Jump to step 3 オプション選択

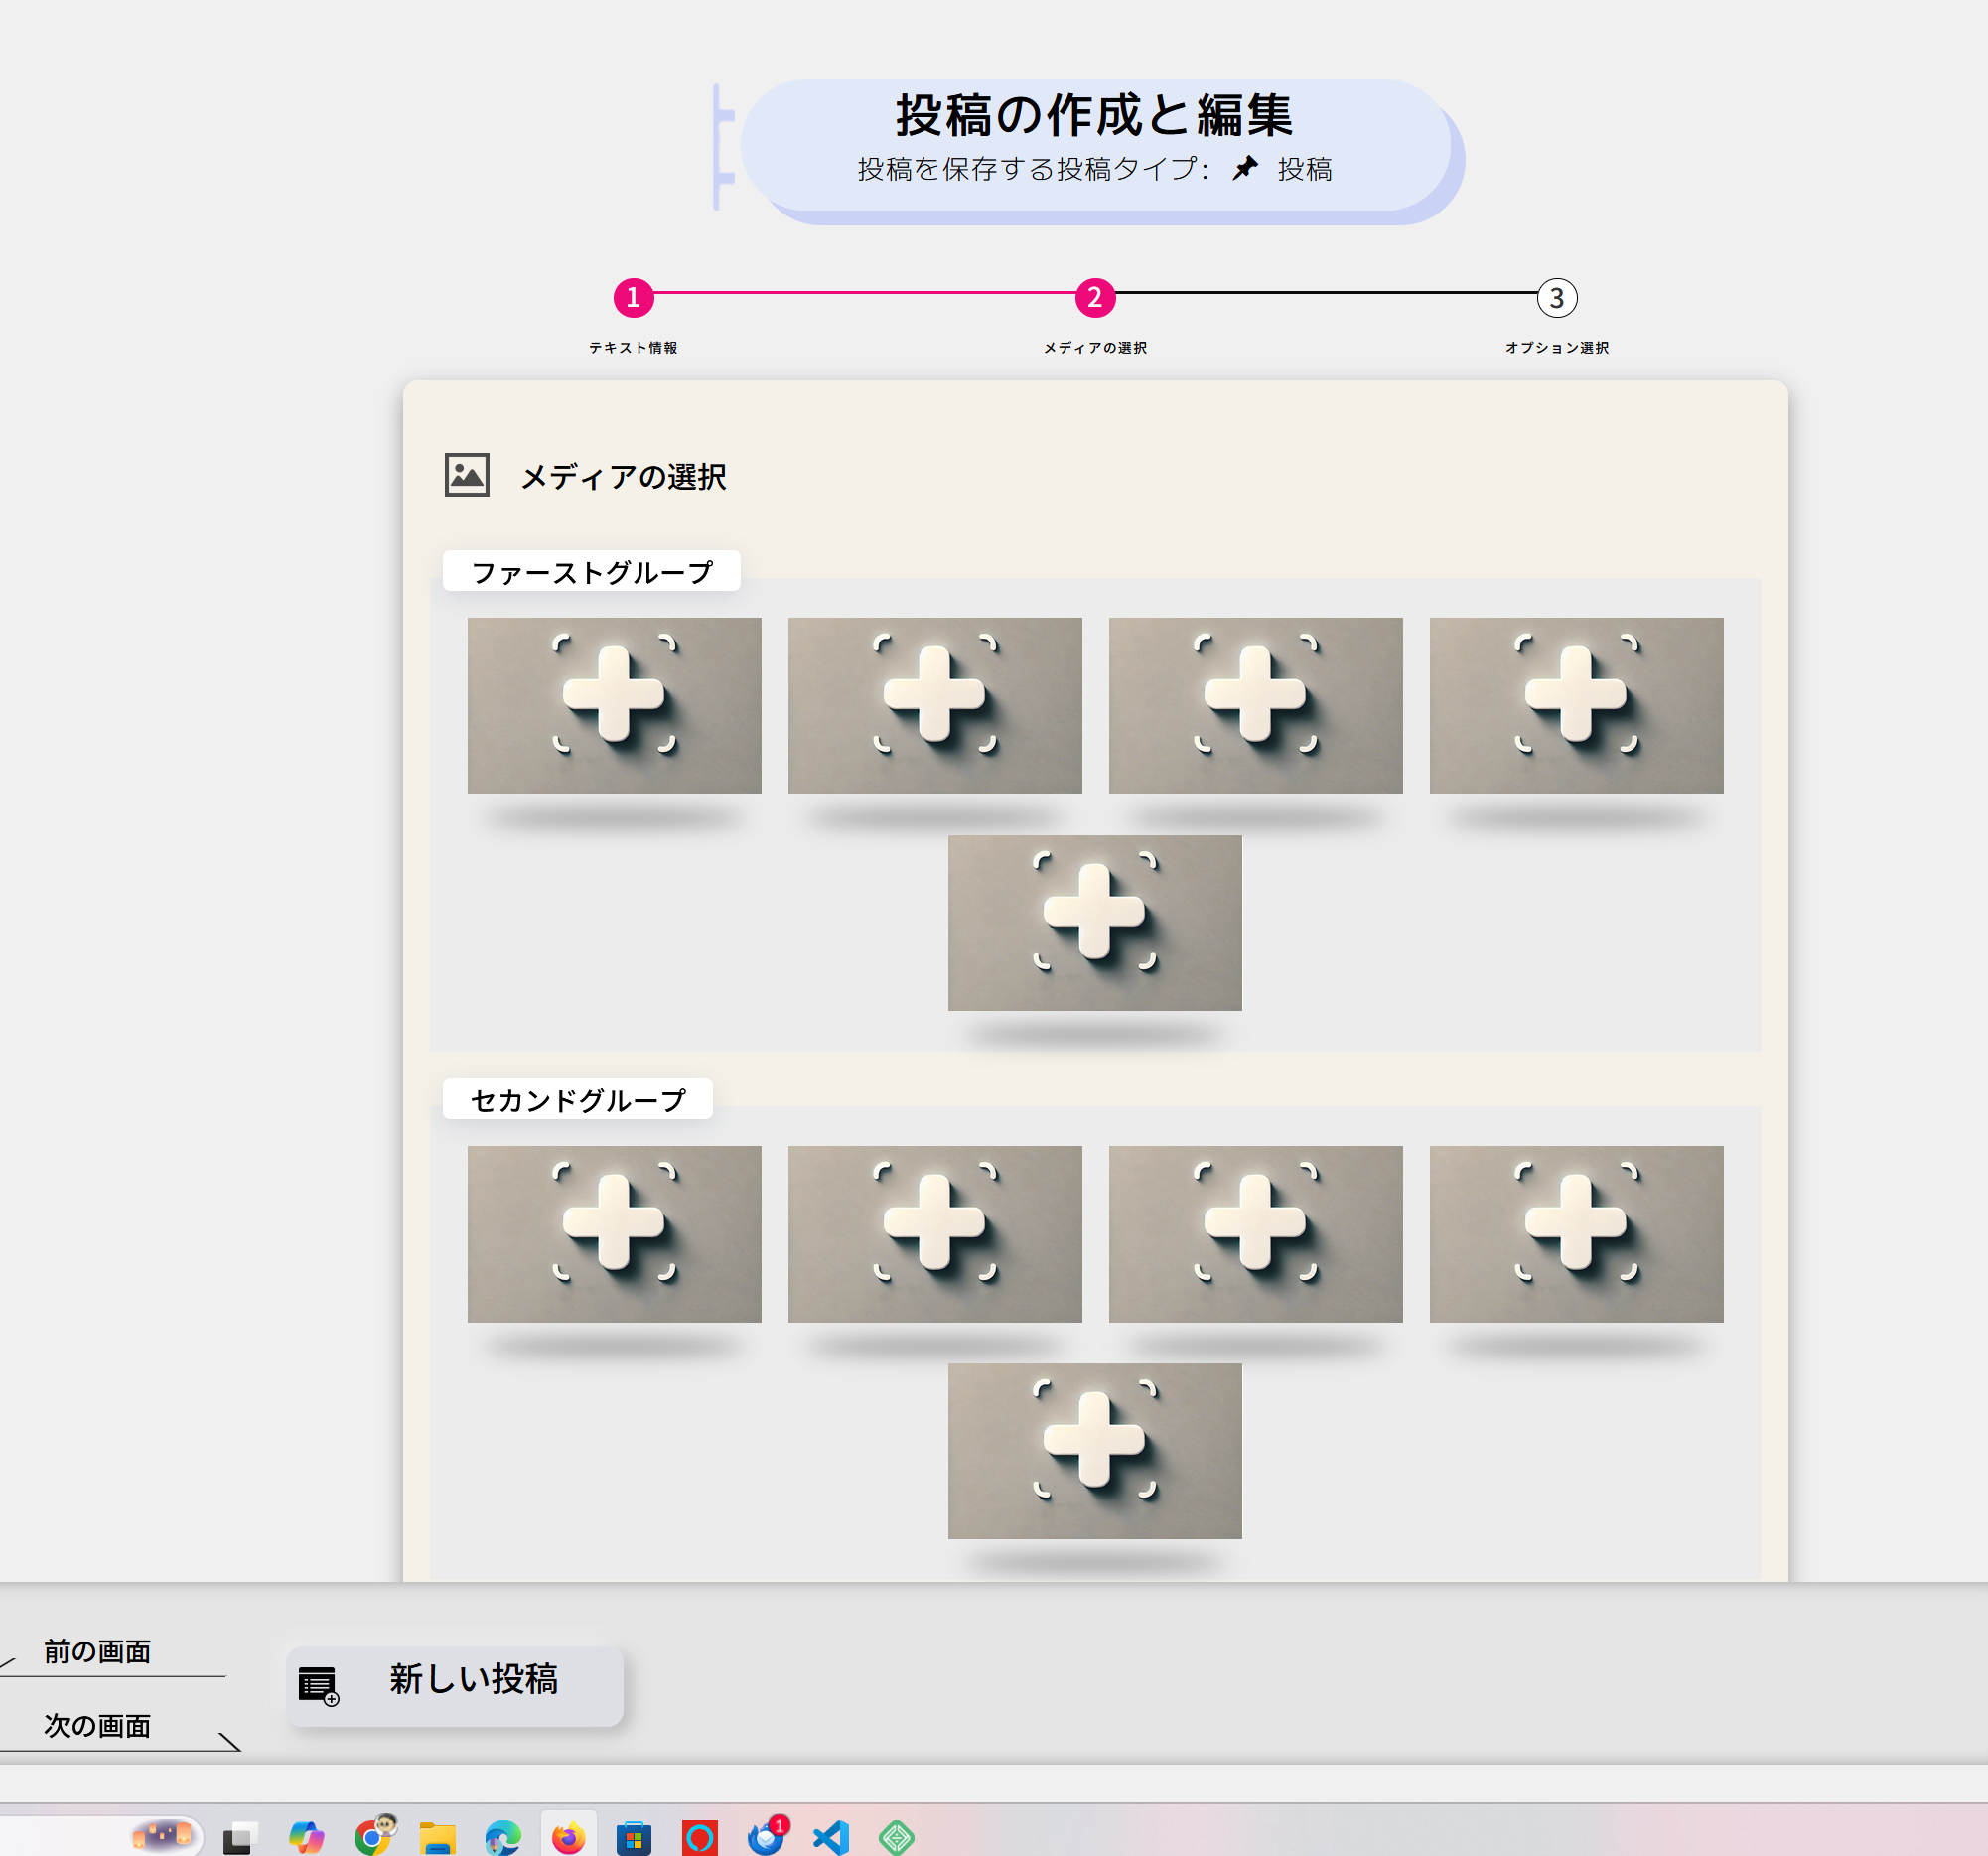coord(1556,298)
